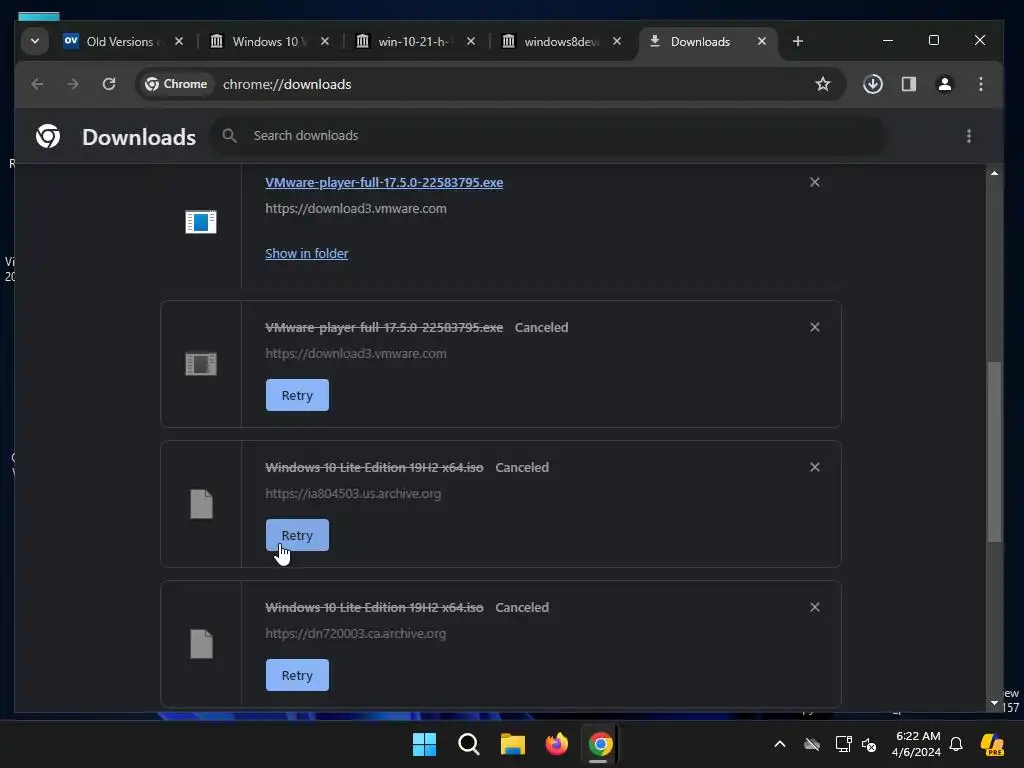Open the clock showing 6:22 AM
Image resolution: width=1024 pixels, height=768 pixels.
coord(916,744)
